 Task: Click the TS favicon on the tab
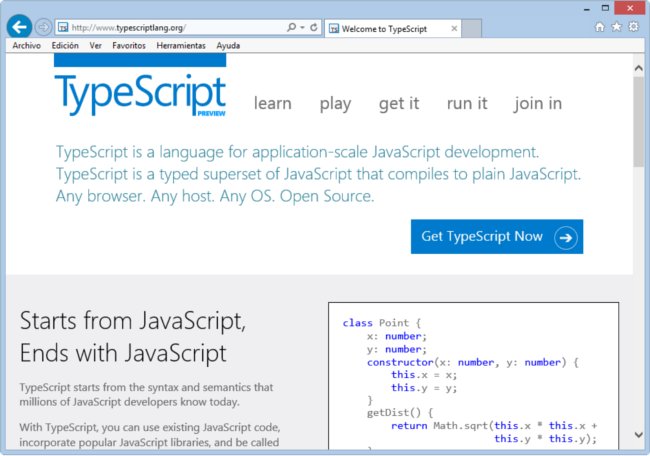pos(334,29)
